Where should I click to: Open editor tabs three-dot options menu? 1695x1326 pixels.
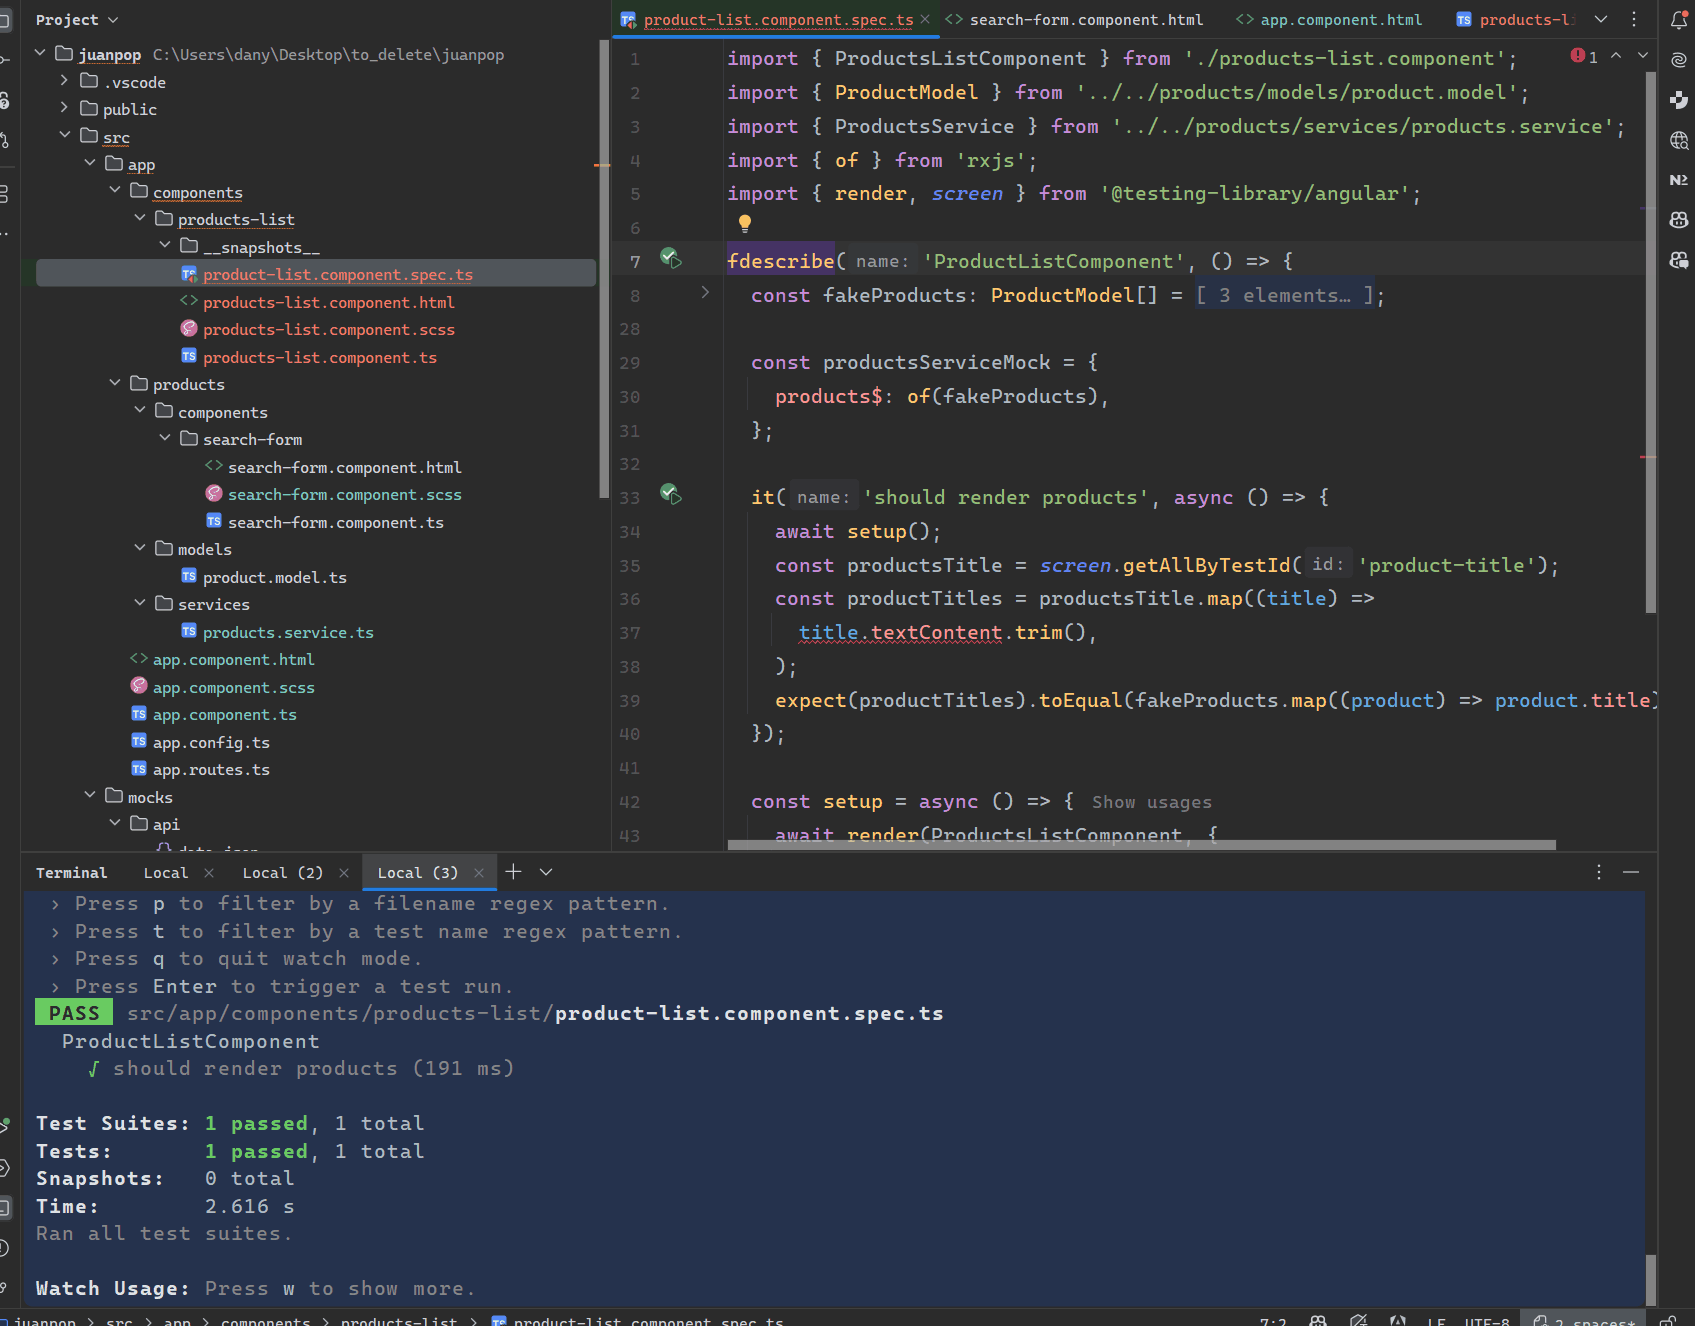click(1634, 20)
